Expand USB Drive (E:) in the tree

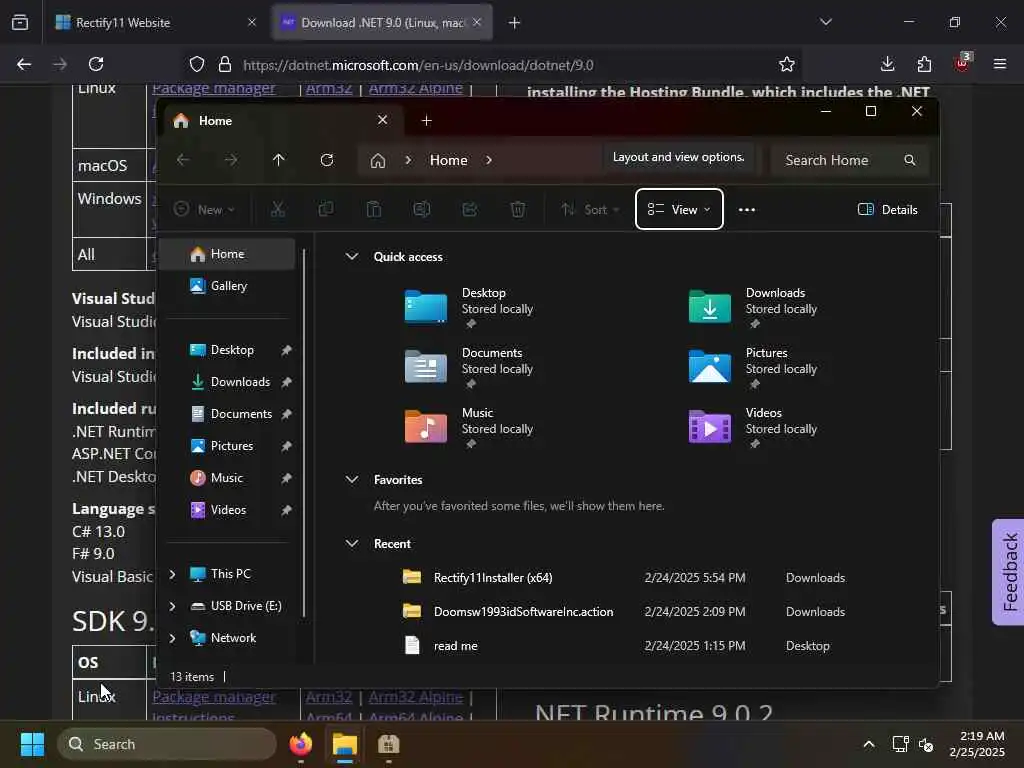172,606
